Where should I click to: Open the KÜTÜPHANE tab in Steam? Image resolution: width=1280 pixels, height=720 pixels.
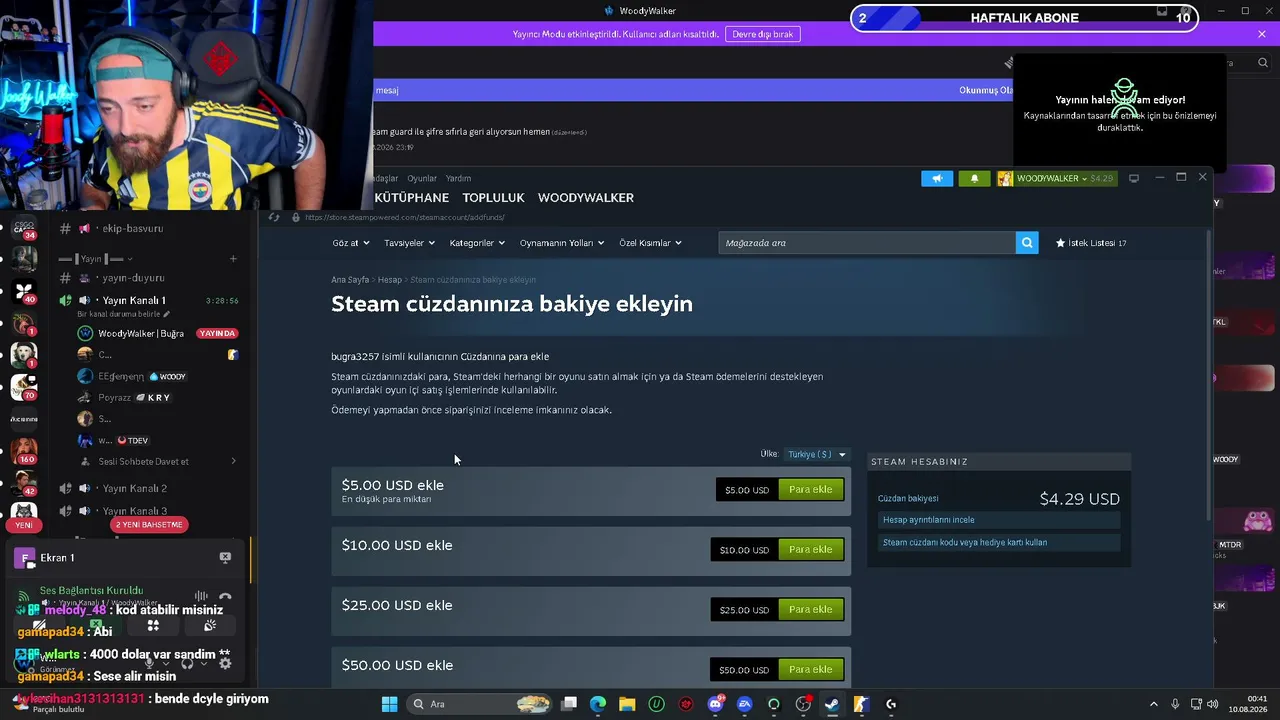[x=412, y=198]
